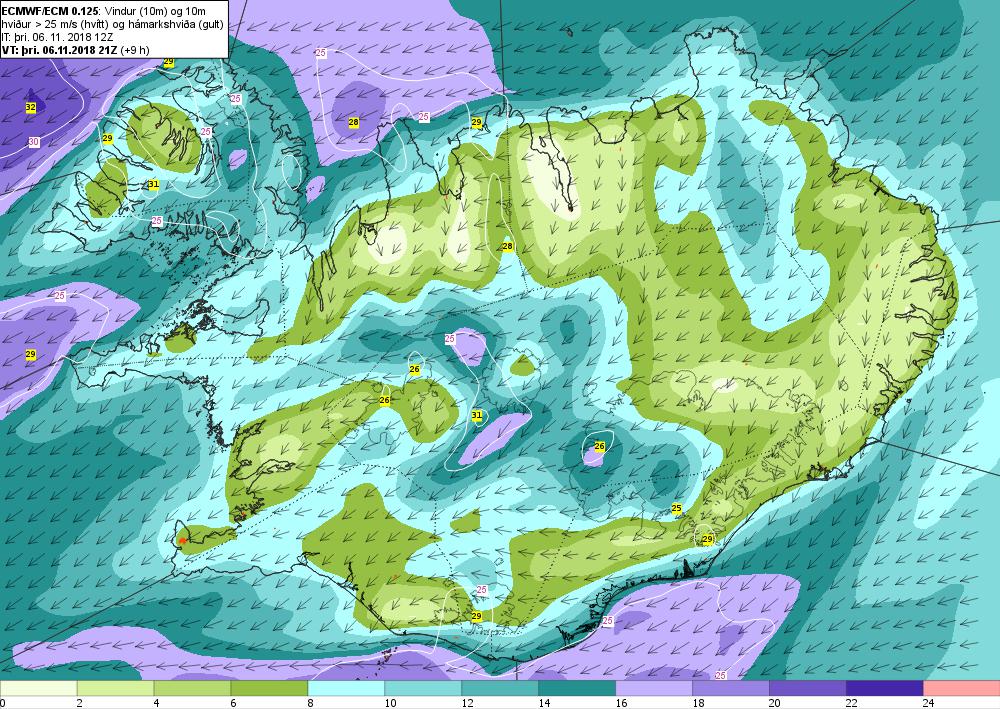Select the 8–10 m/s light cyan legend swatch

click(346, 689)
